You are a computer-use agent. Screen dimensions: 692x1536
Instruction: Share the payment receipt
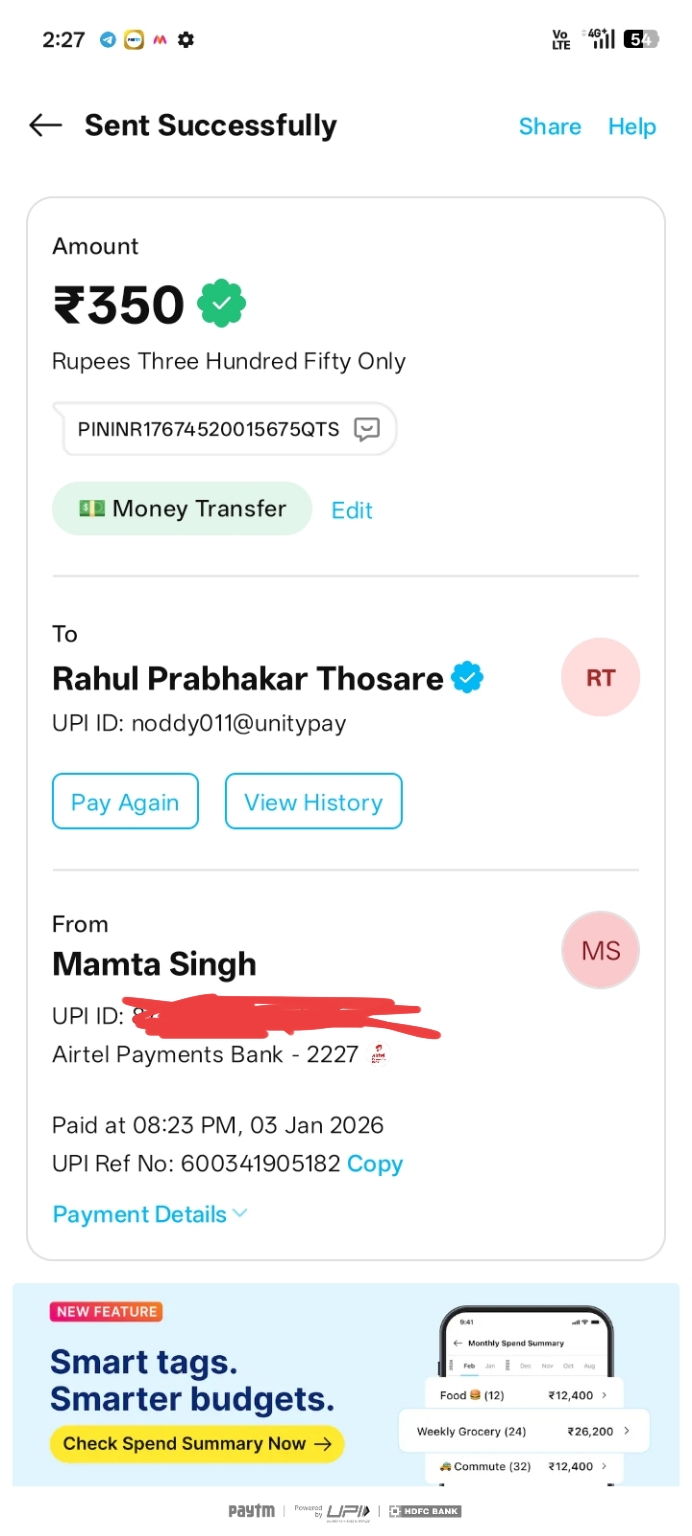pyautogui.click(x=549, y=127)
